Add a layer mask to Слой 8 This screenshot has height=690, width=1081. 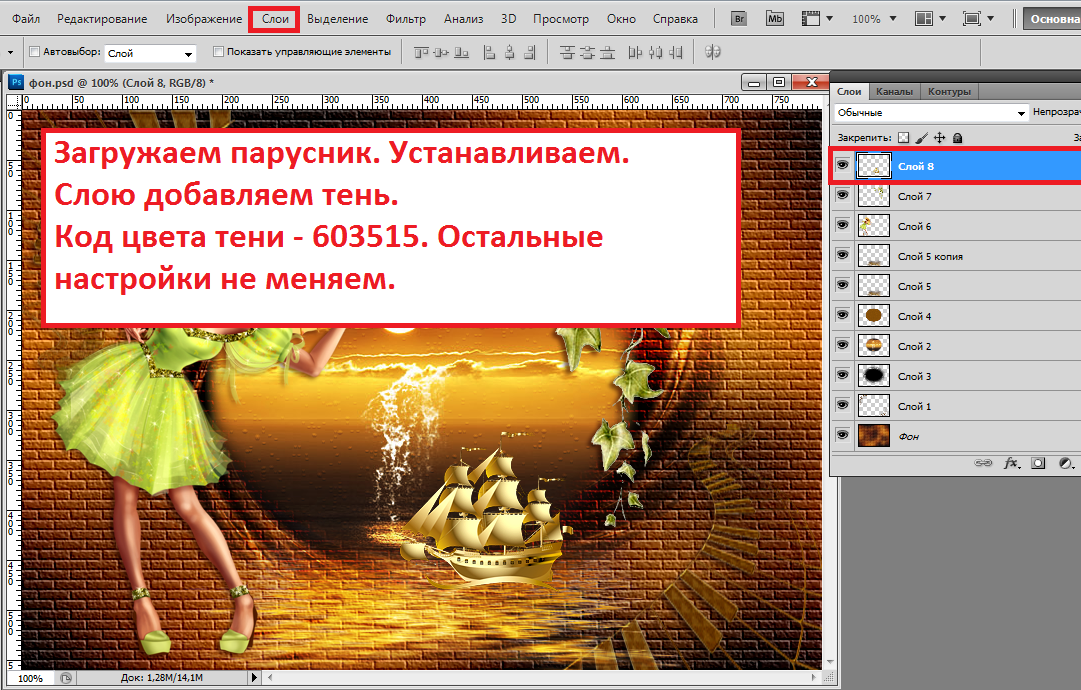(x=1038, y=464)
